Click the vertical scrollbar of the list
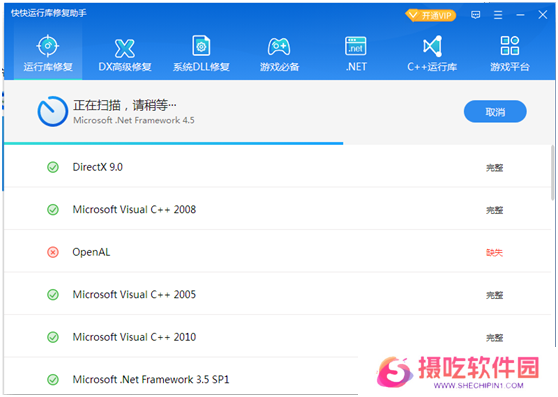 point(552,173)
